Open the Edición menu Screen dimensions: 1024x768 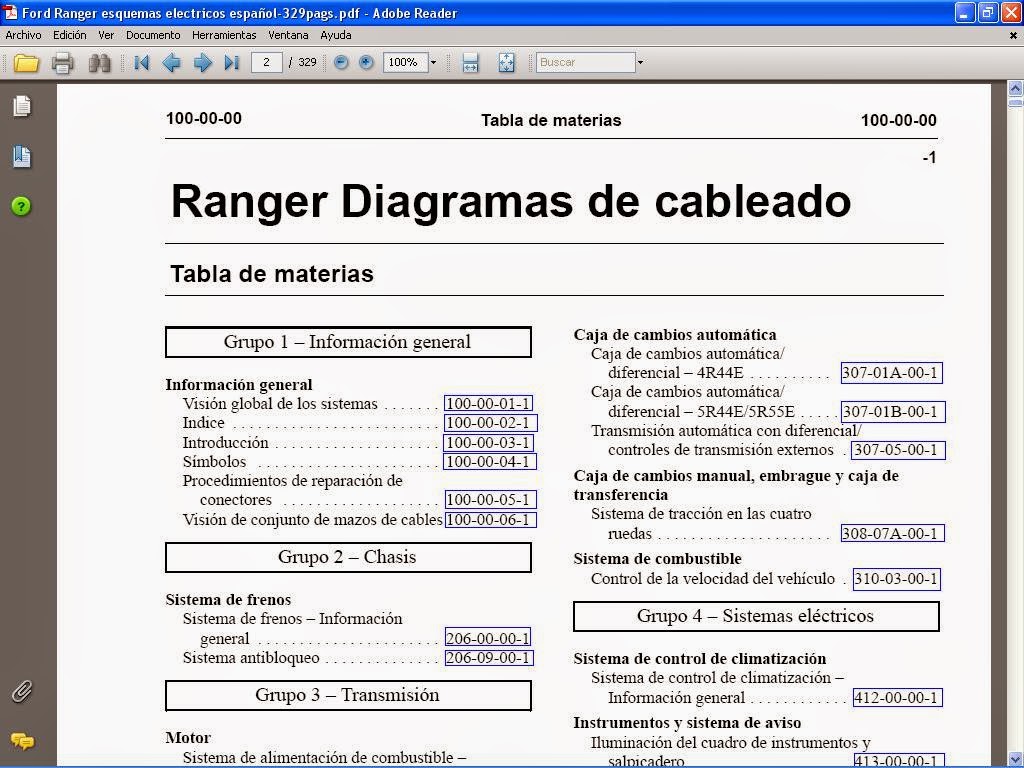(x=69, y=35)
